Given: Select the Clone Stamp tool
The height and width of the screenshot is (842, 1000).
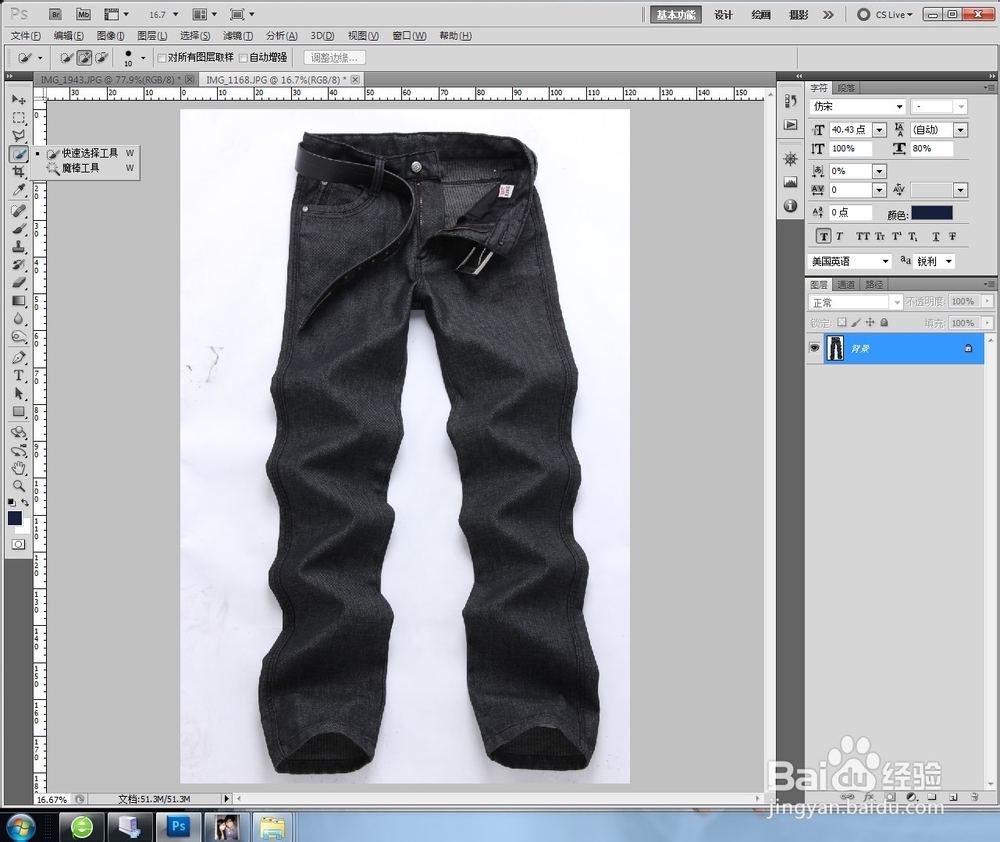Looking at the screenshot, I should [x=18, y=246].
